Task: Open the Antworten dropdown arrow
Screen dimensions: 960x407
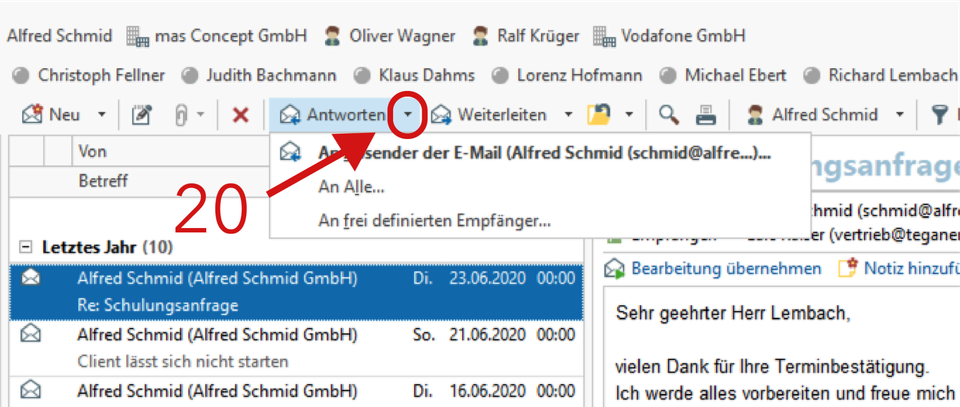Action: 408,114
